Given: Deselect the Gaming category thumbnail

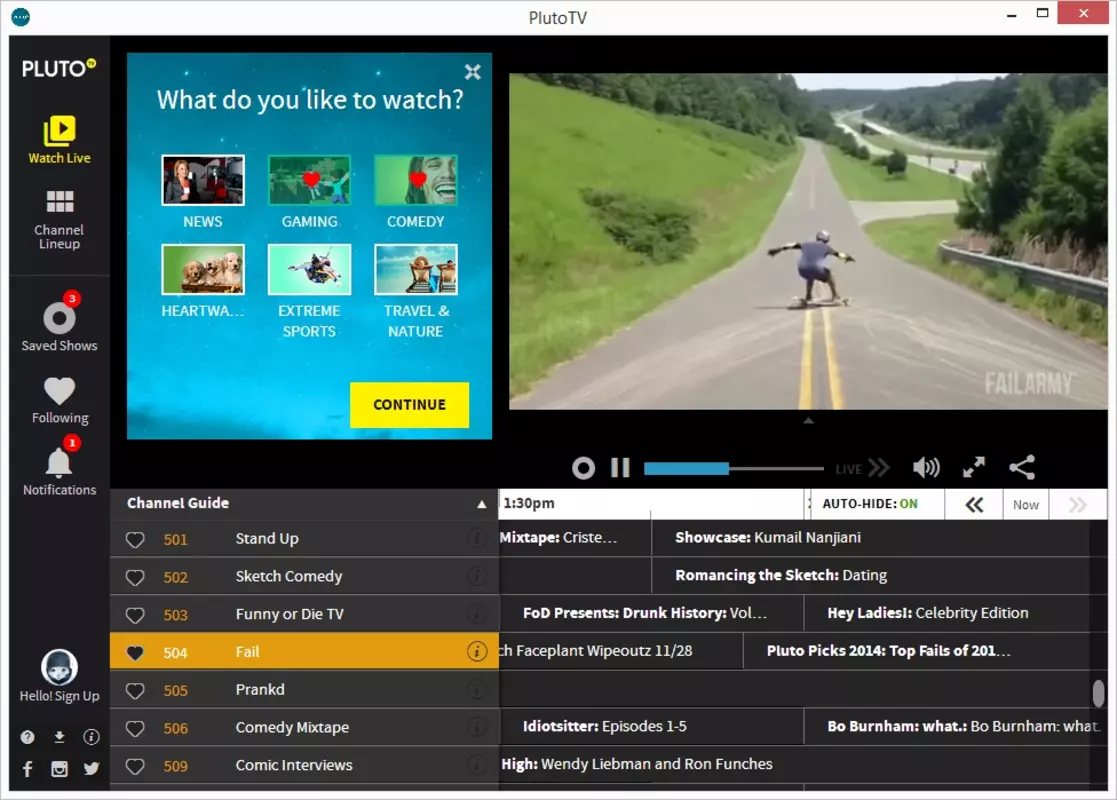Looking at the screenshot, I should [309, 180].
